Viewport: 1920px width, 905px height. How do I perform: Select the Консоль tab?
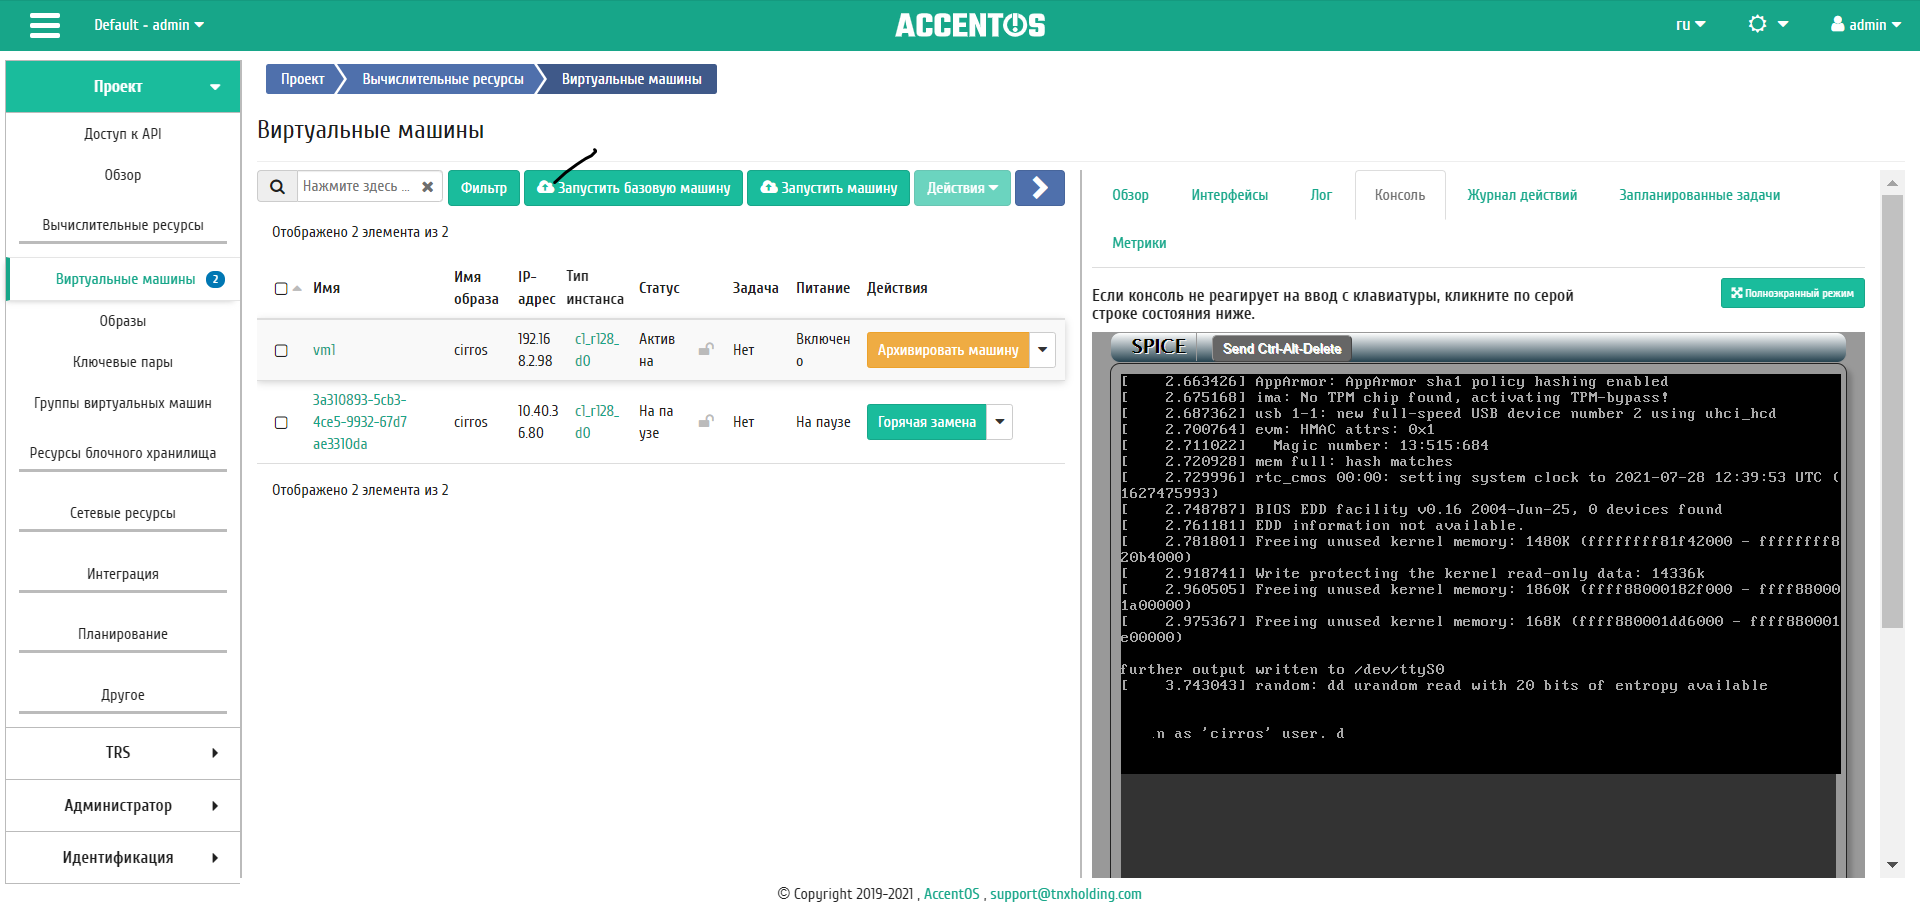click(1400, 195)
